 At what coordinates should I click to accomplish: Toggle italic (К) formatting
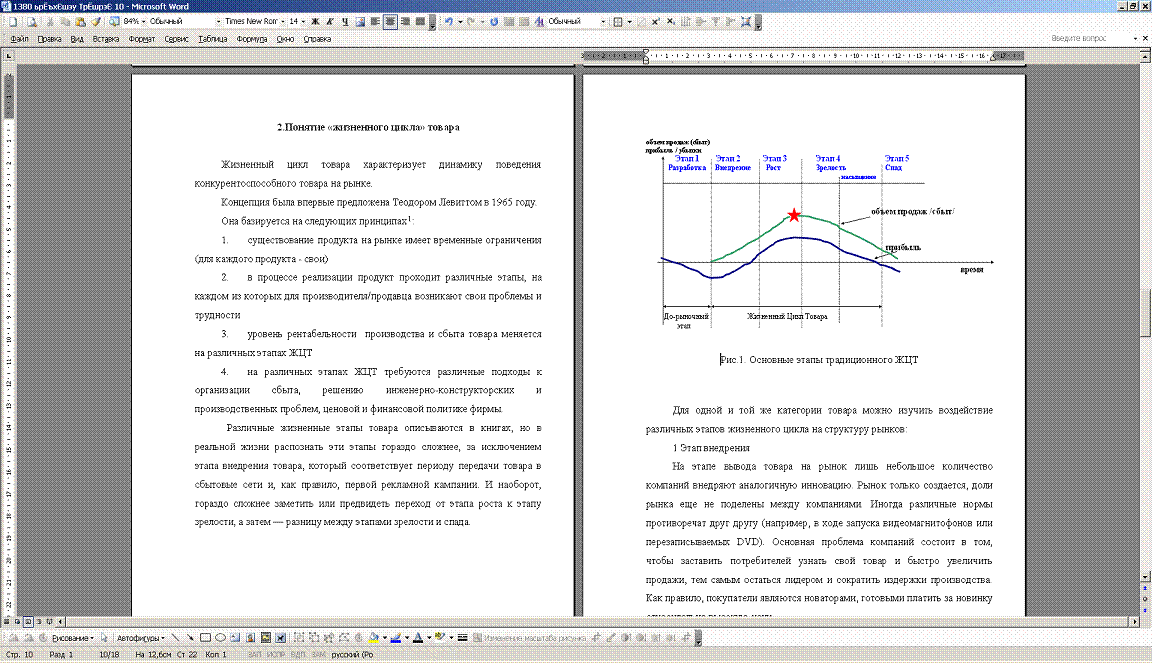tap(330, 21)
